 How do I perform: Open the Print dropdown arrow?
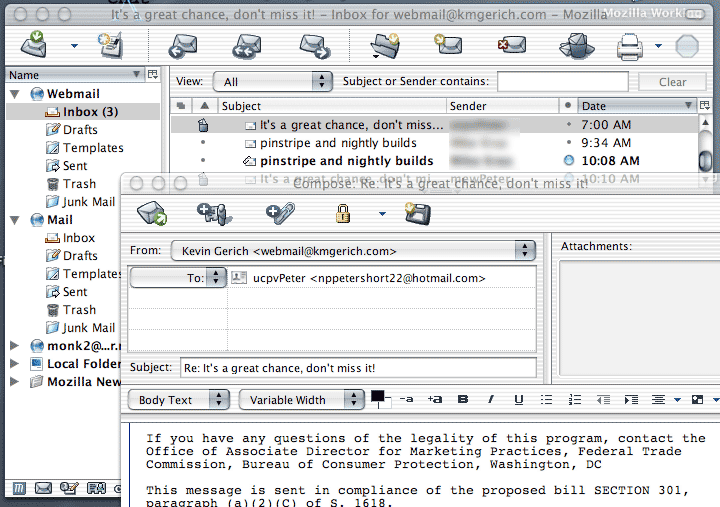(x=658, y=45)
